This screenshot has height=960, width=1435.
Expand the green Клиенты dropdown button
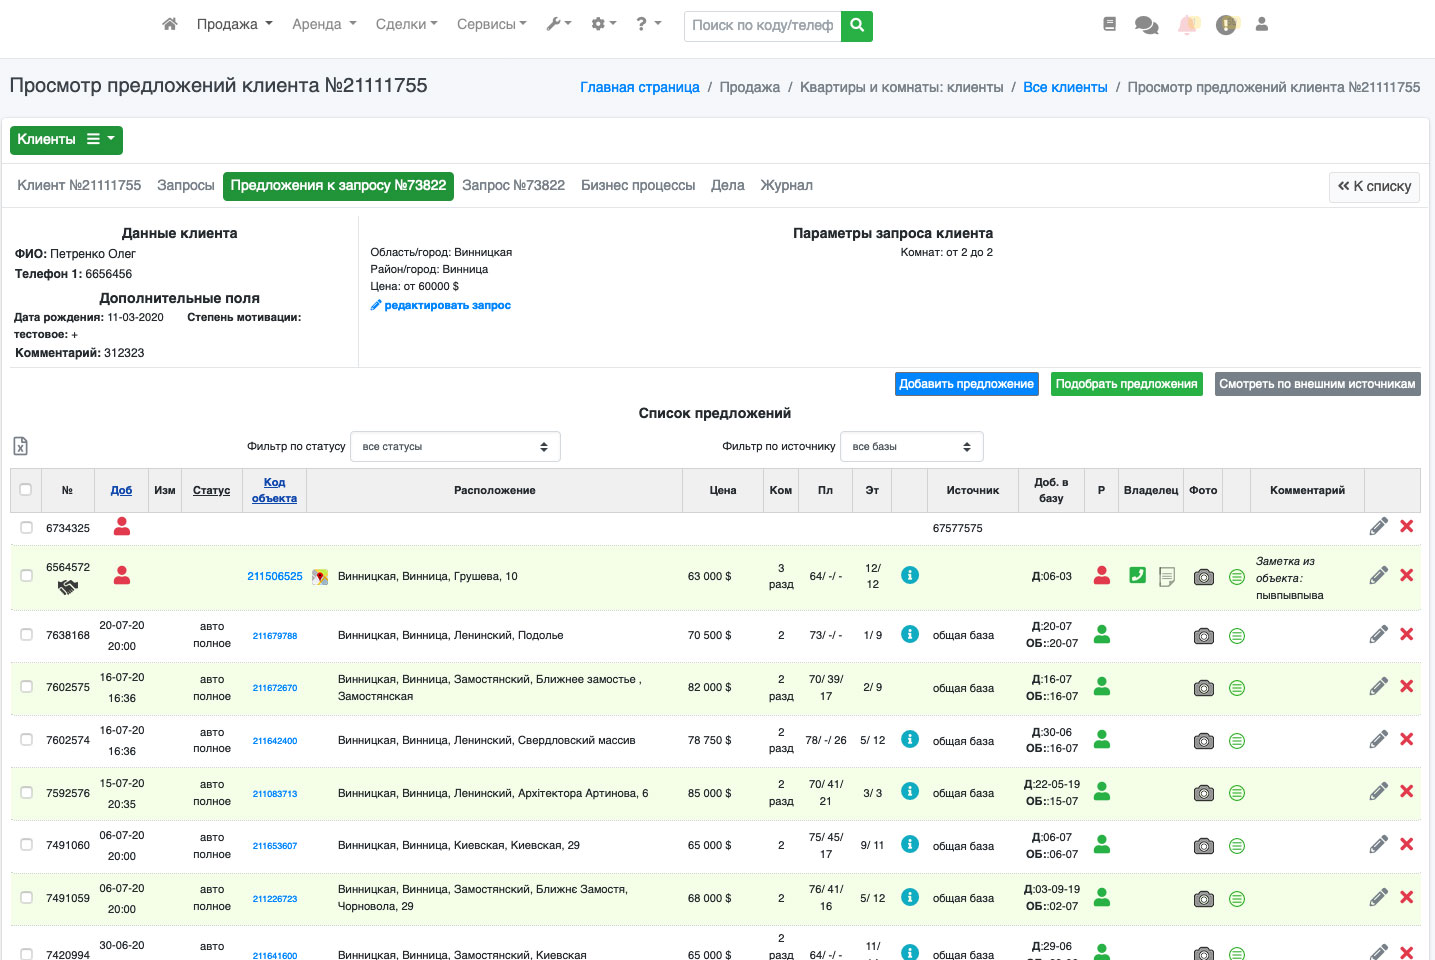[x=66, y=140]
